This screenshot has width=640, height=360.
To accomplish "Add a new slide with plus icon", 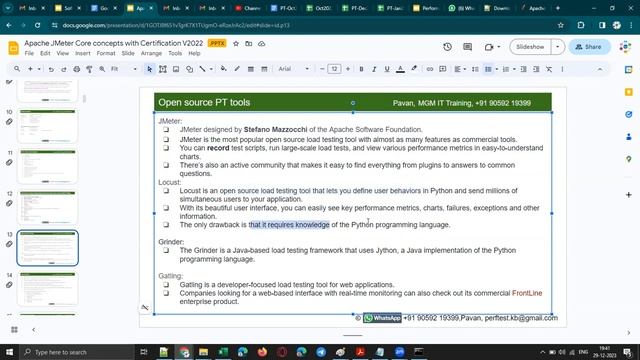I will tap(30, 69).
